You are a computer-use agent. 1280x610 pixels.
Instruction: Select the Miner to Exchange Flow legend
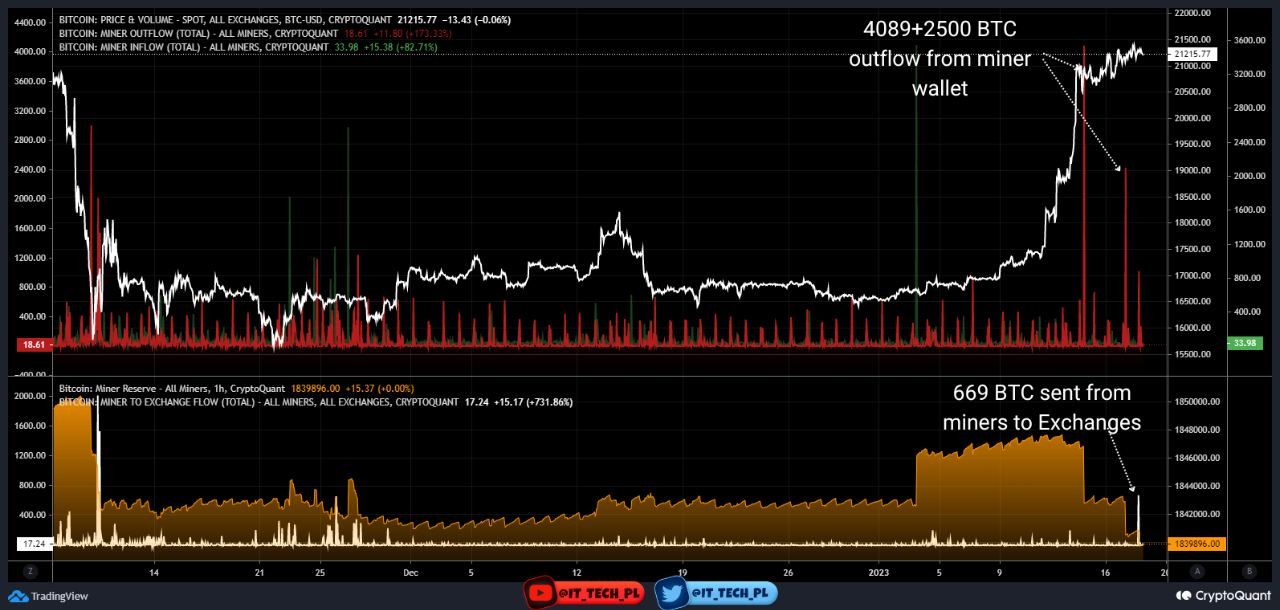pyautogui.click(x=220, y=401)
